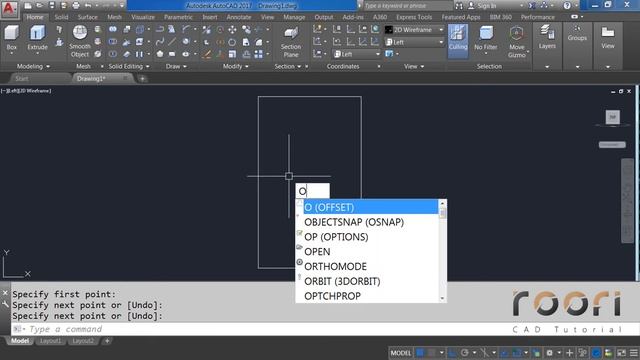Open the 2D Wireframe visual style dropdown
This screenshot has height=360, width=640.
point(414,30)
